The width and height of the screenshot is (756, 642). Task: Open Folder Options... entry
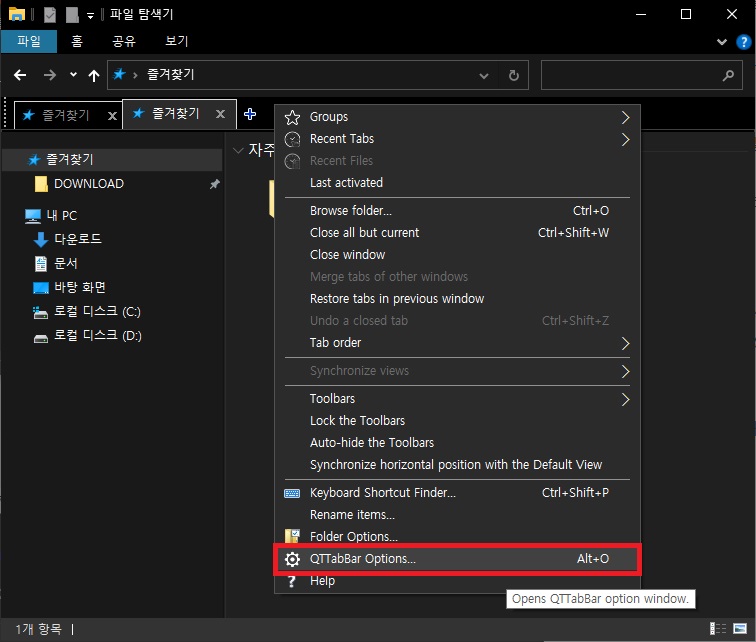457,536
